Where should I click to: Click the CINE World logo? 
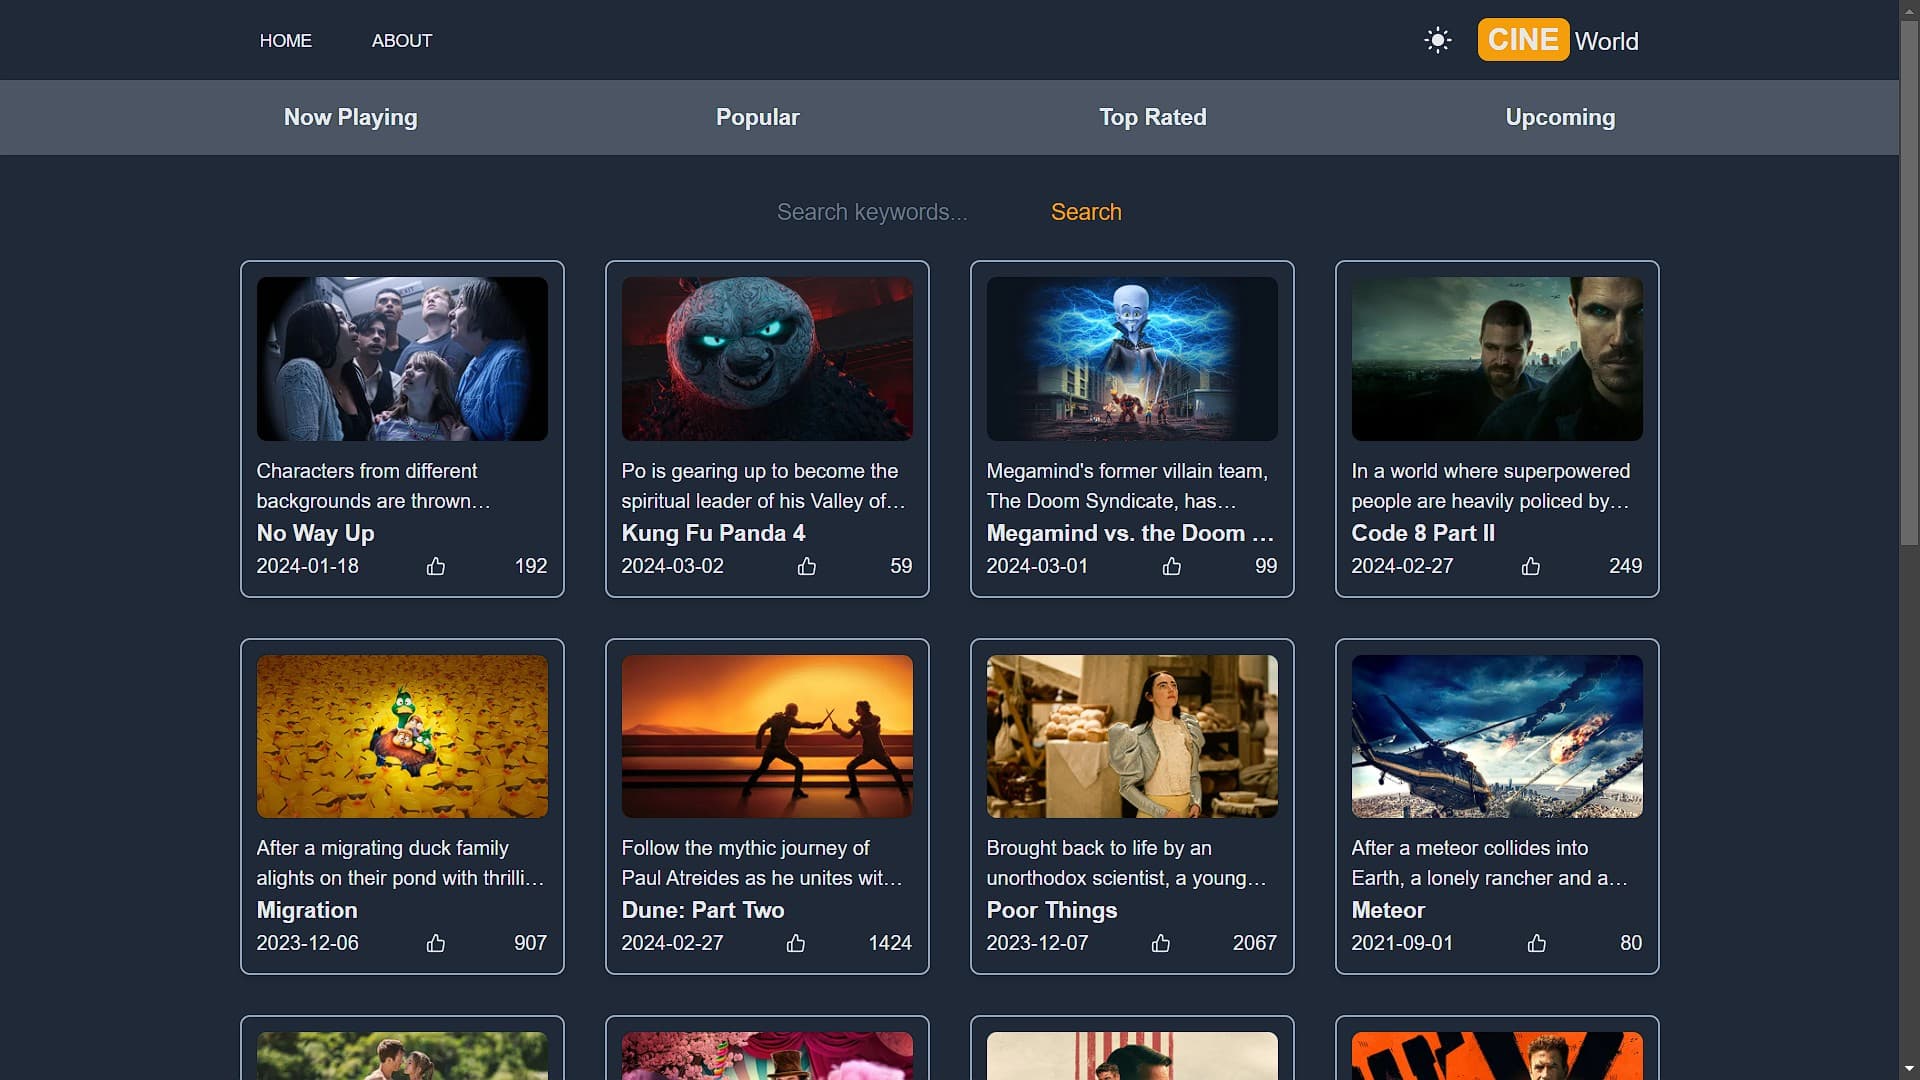tap(1558, 40)
